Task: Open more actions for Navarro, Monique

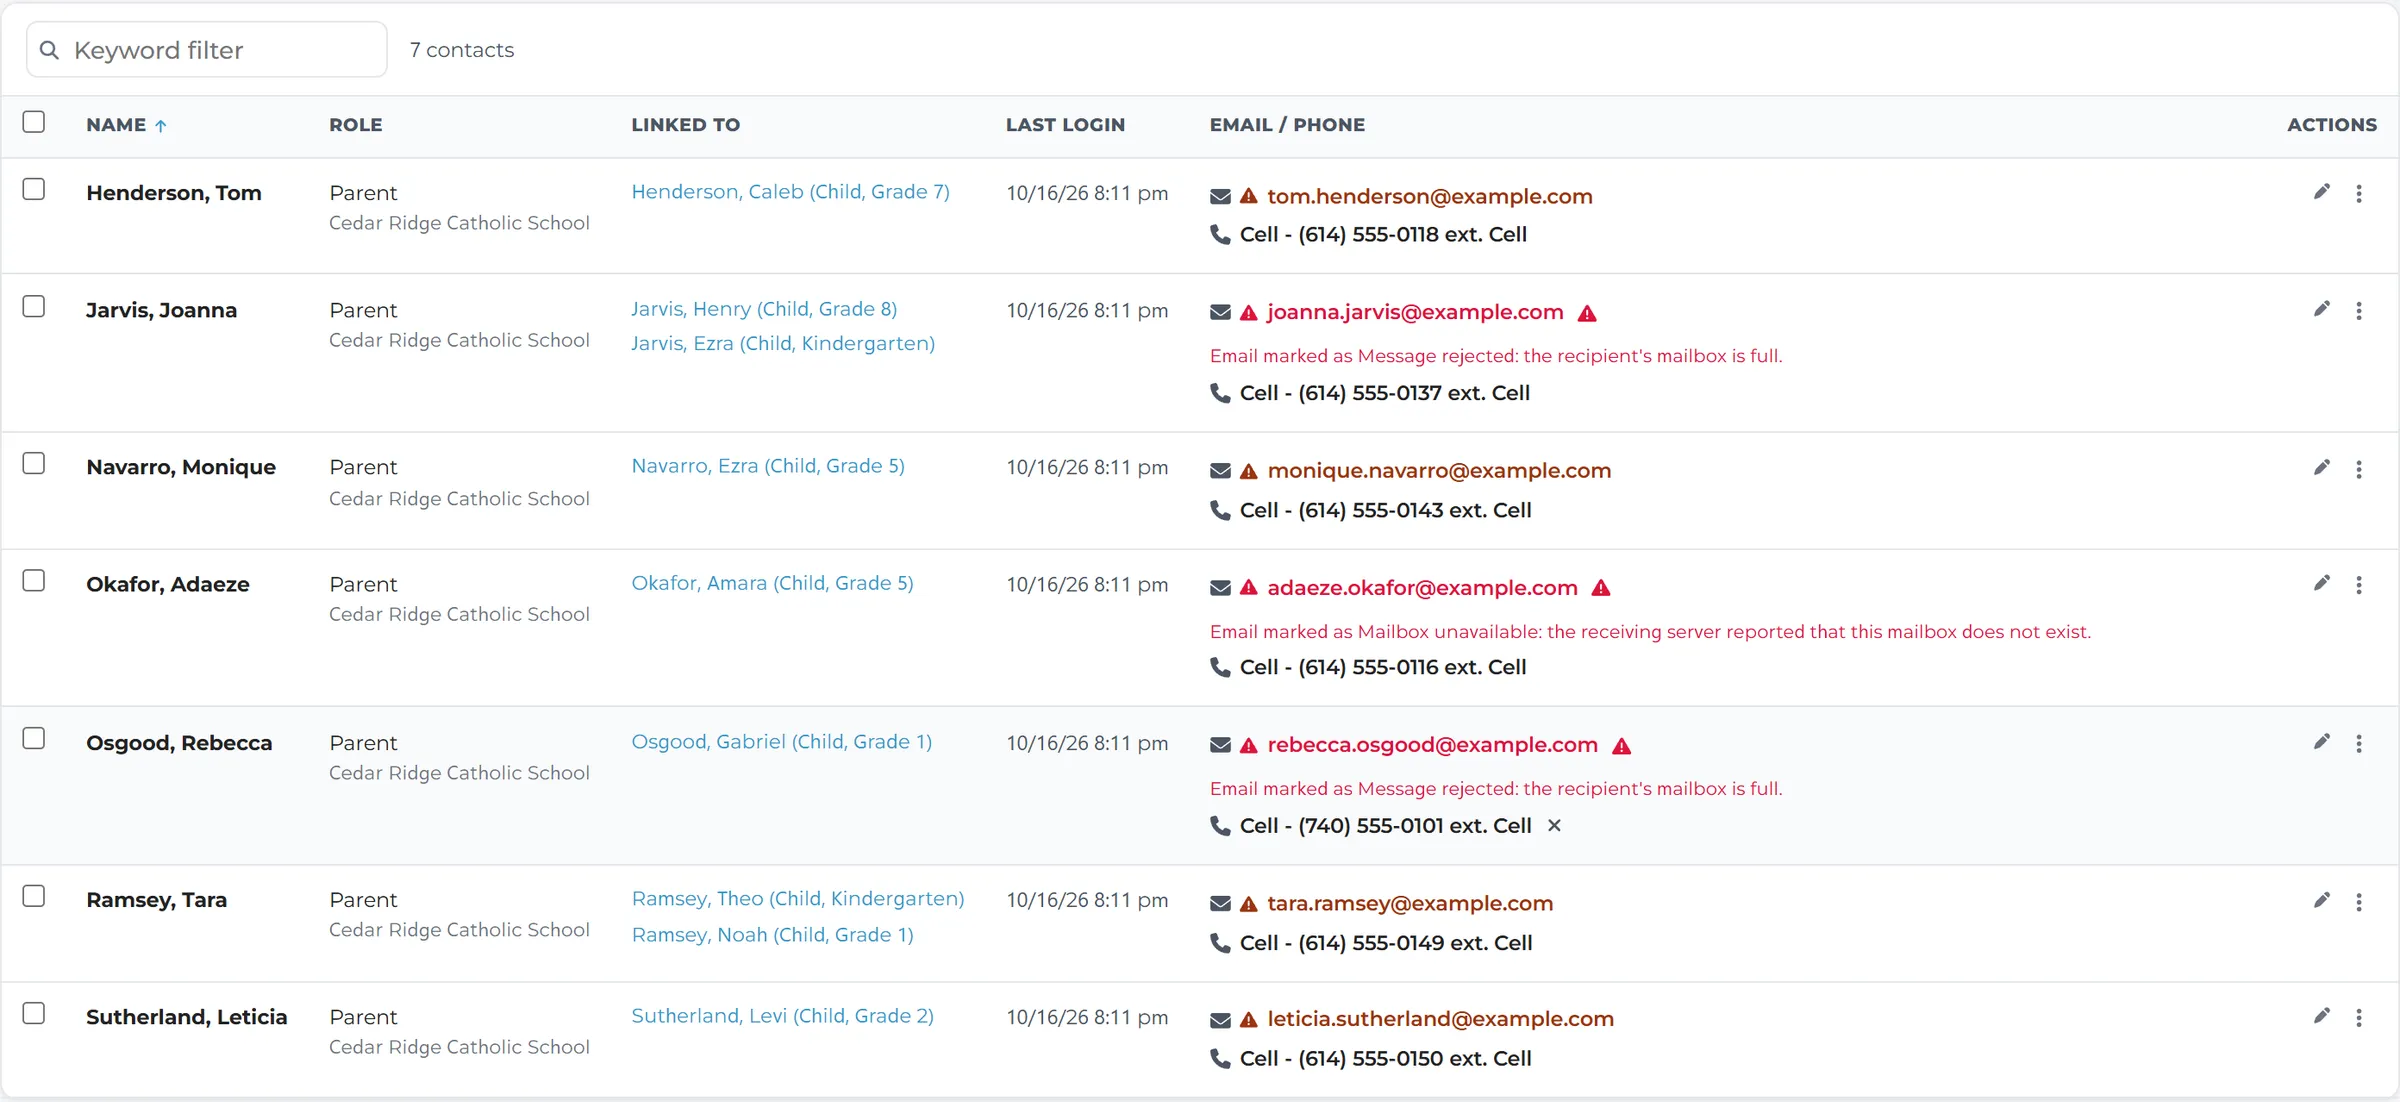Action: [2359, 469]
